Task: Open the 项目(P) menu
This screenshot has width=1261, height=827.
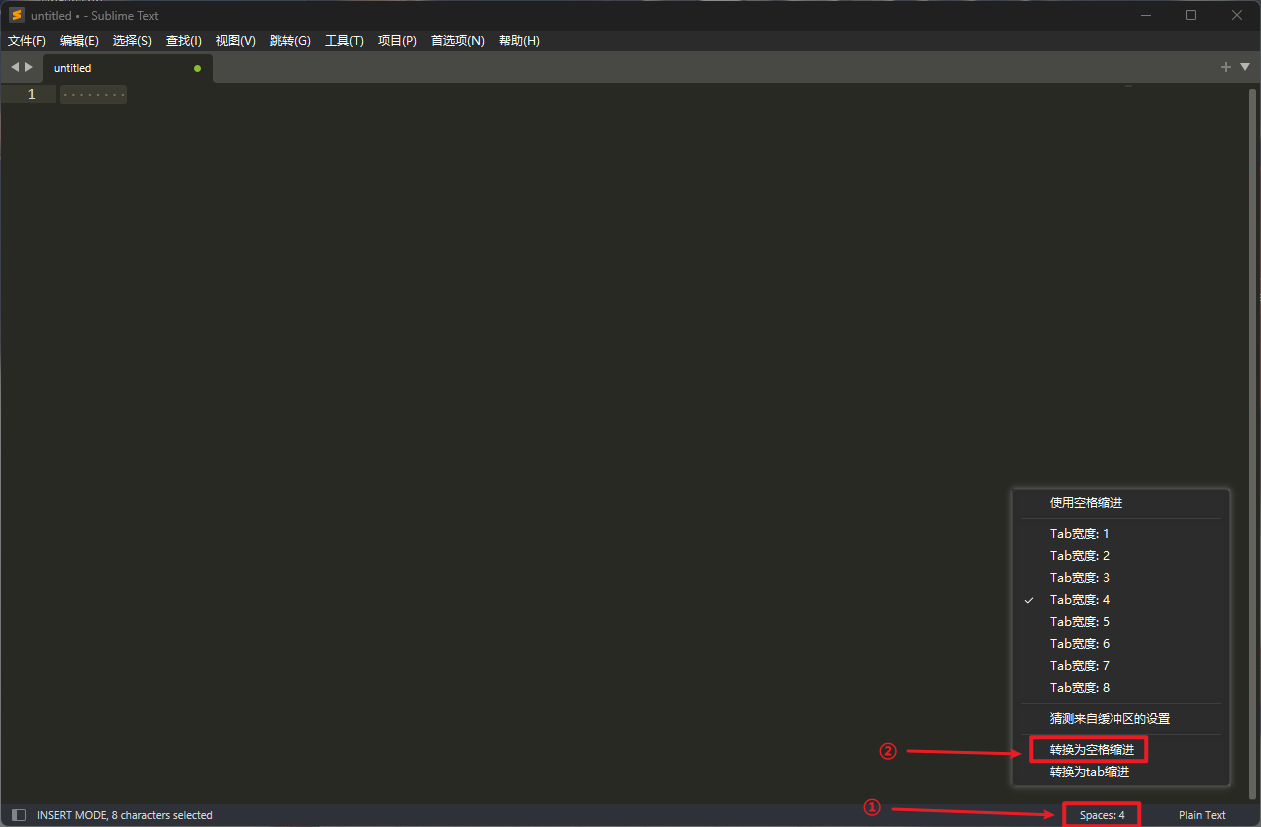Action: coord(397,41)
